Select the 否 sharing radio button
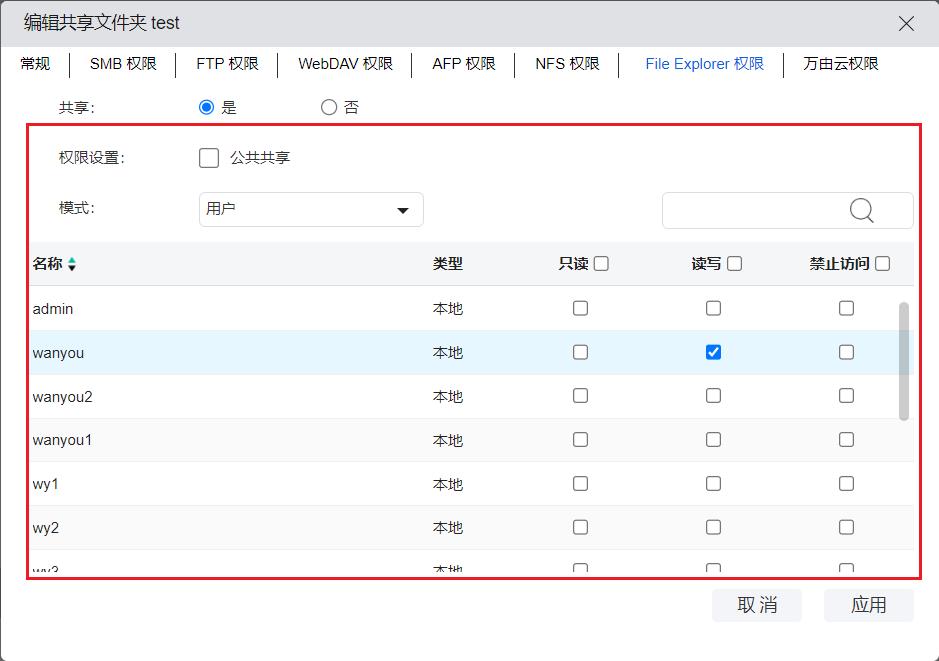This screenshot has width=939, height=661. [329, 107]
